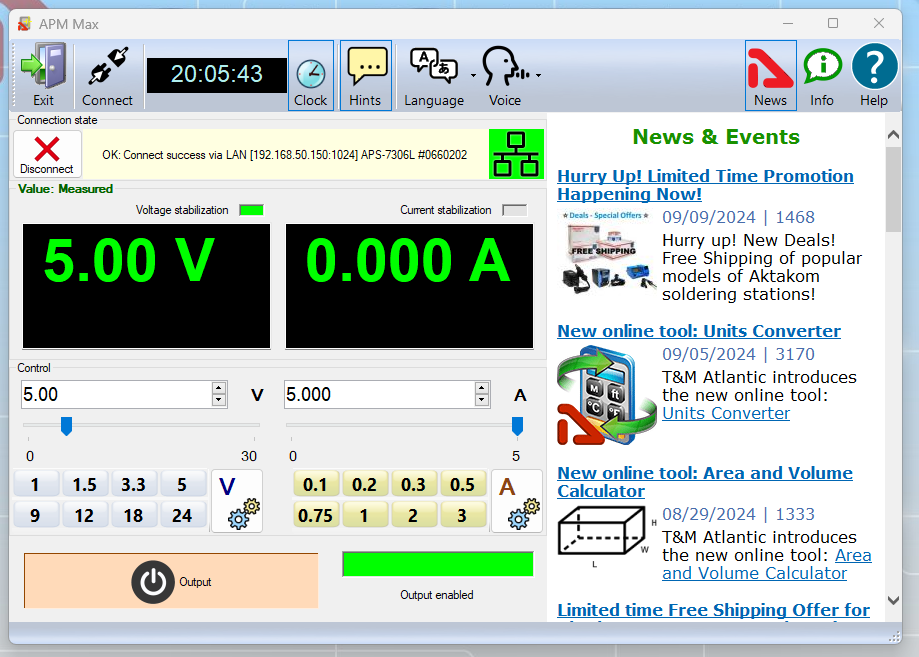
Task: Follow inline Area and Volume Calculator link
Action: click(x=767, y=564)
